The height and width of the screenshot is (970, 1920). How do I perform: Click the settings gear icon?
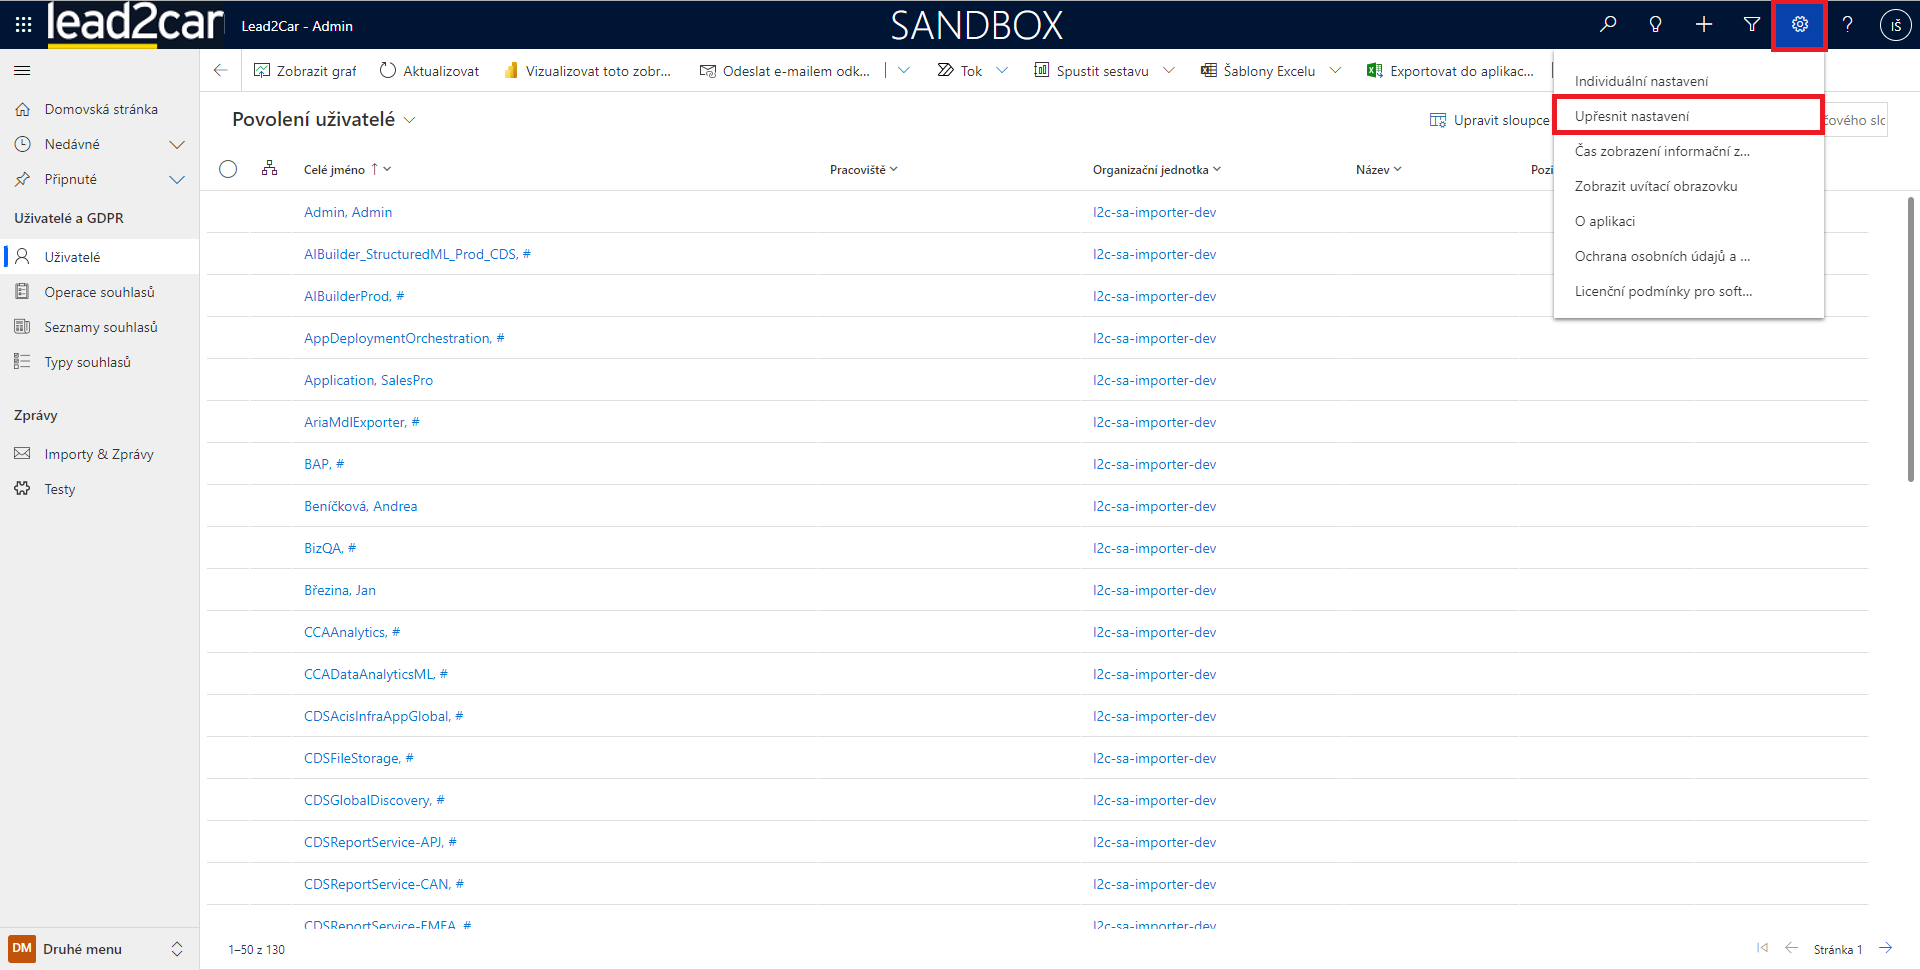tap(1799, 25)
